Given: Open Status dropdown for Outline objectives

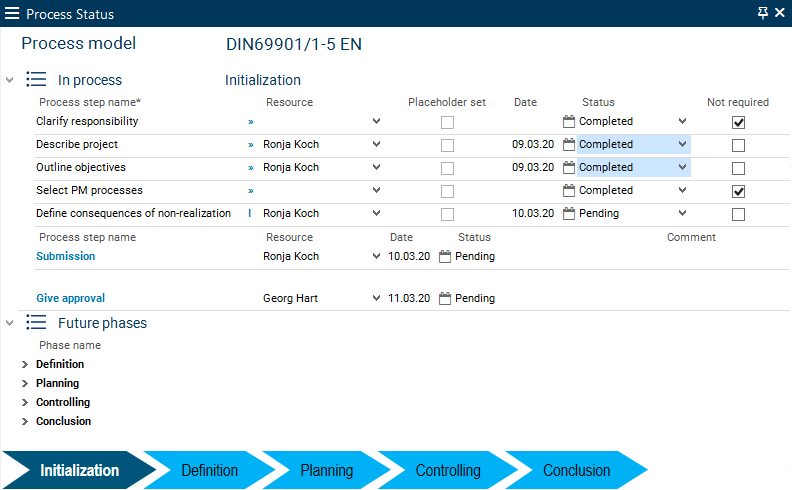Looking at the screenshot, I should [682, 168].
